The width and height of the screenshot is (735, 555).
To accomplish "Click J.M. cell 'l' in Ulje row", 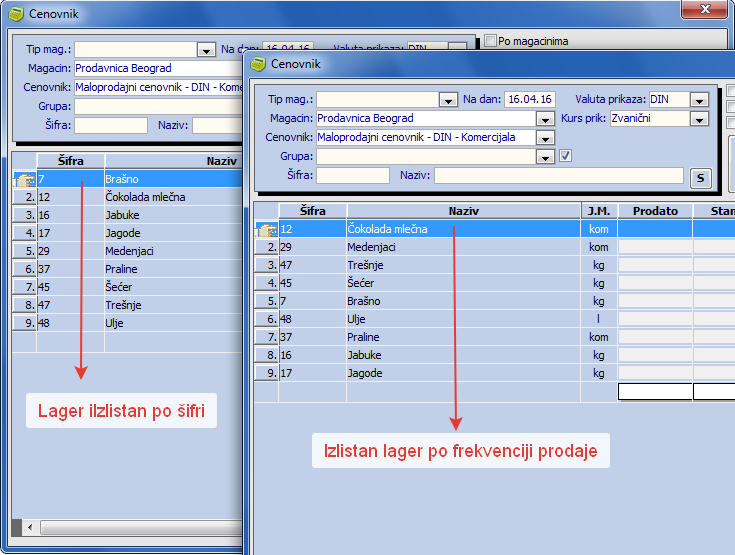I will (599, 319).
